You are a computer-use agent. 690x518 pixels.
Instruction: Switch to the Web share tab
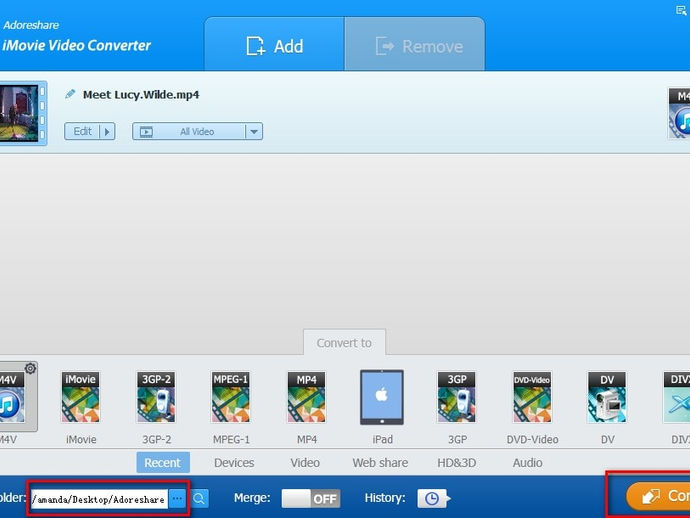(x=380, y=463)
